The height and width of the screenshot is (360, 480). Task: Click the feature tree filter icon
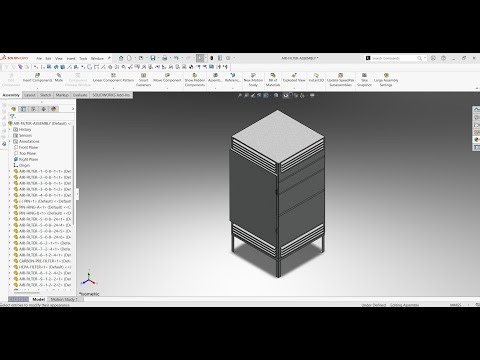(12, 116)
